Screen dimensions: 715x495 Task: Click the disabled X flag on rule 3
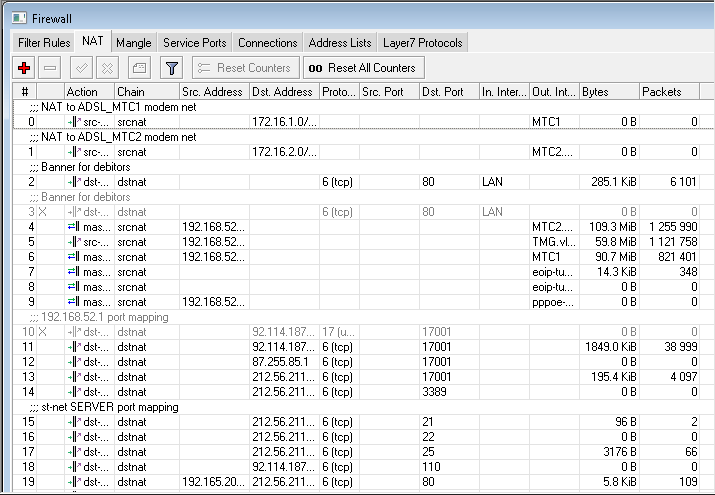tap(42, 212)
